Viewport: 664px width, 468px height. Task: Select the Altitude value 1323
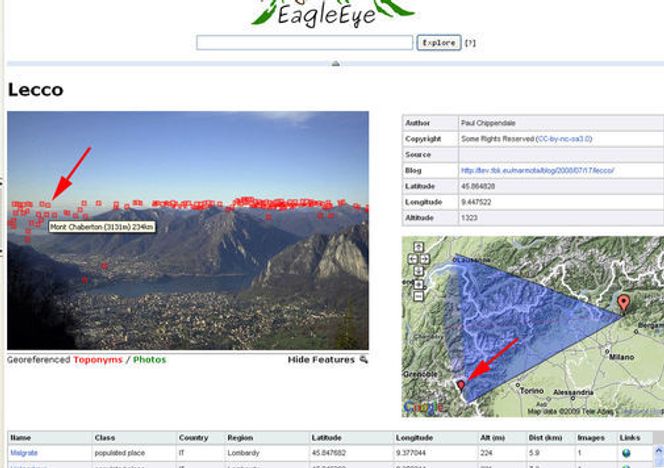tap(469, 218)
